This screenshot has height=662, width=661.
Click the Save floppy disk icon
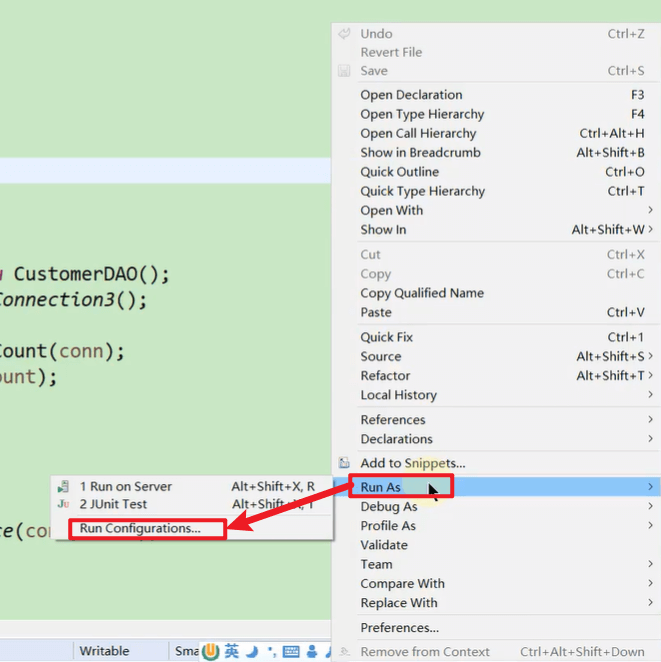(344, 71)
